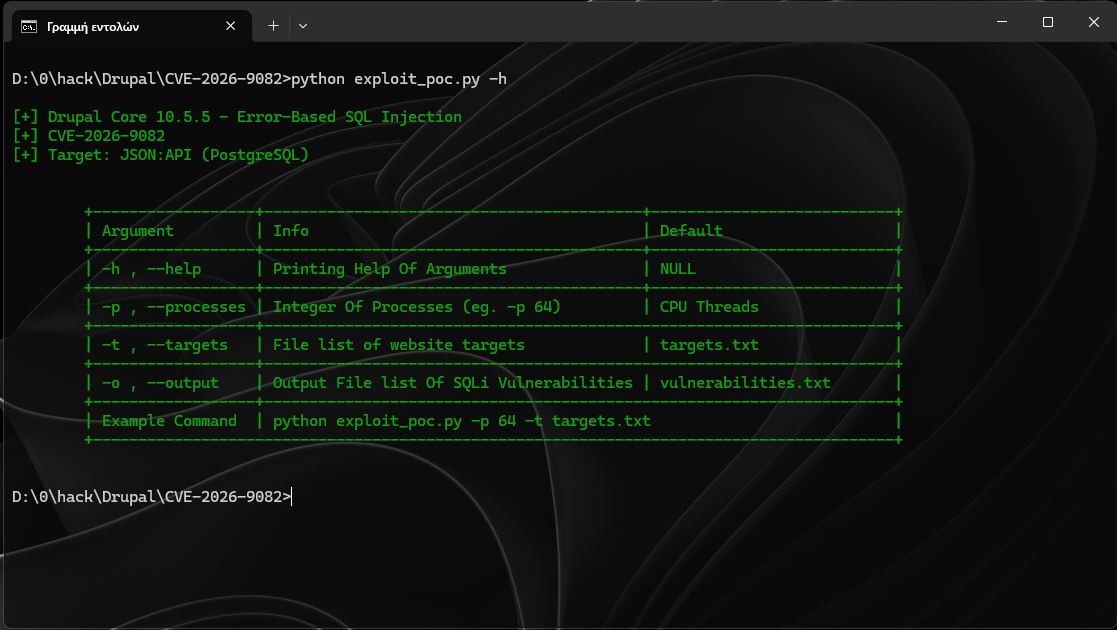Click the 'NULL' default value
The image size is (1117, 630).
click(677, 269)
